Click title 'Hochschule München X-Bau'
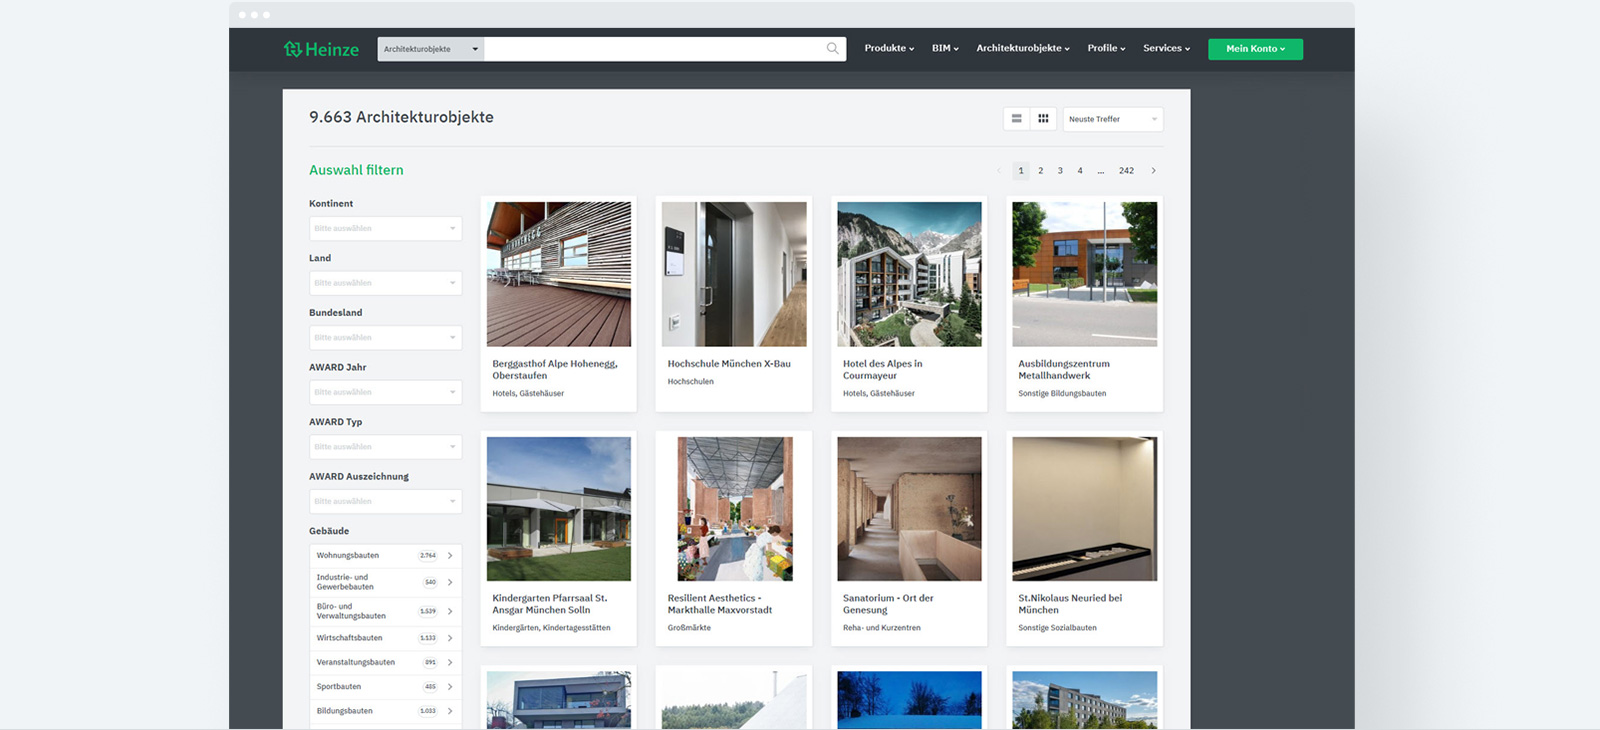 tap(729, 364)
